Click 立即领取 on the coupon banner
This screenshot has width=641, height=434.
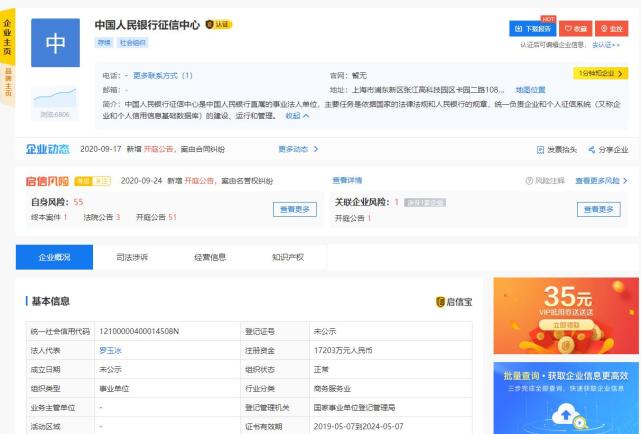coord(566,325)
